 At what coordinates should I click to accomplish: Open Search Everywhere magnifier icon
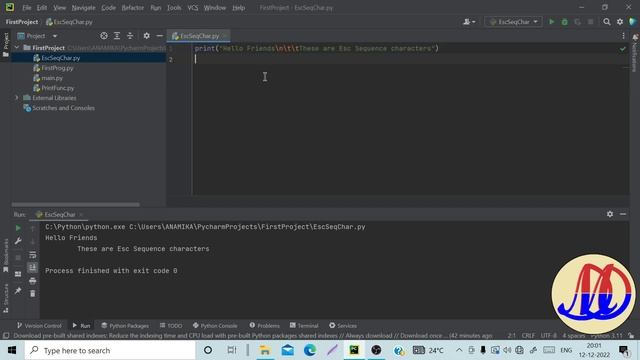click(x=607, y=22)
